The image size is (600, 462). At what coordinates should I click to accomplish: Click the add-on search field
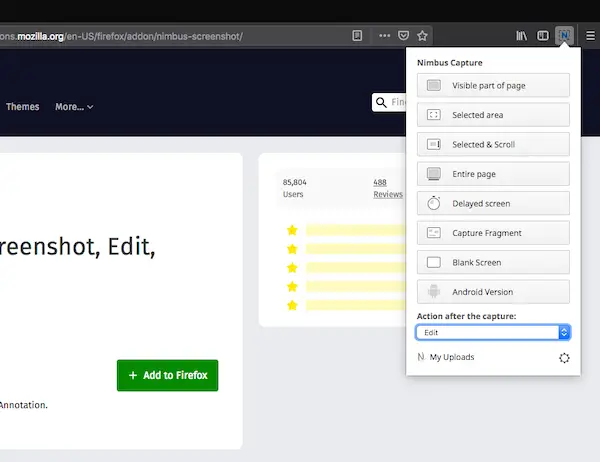pos(389,102)
